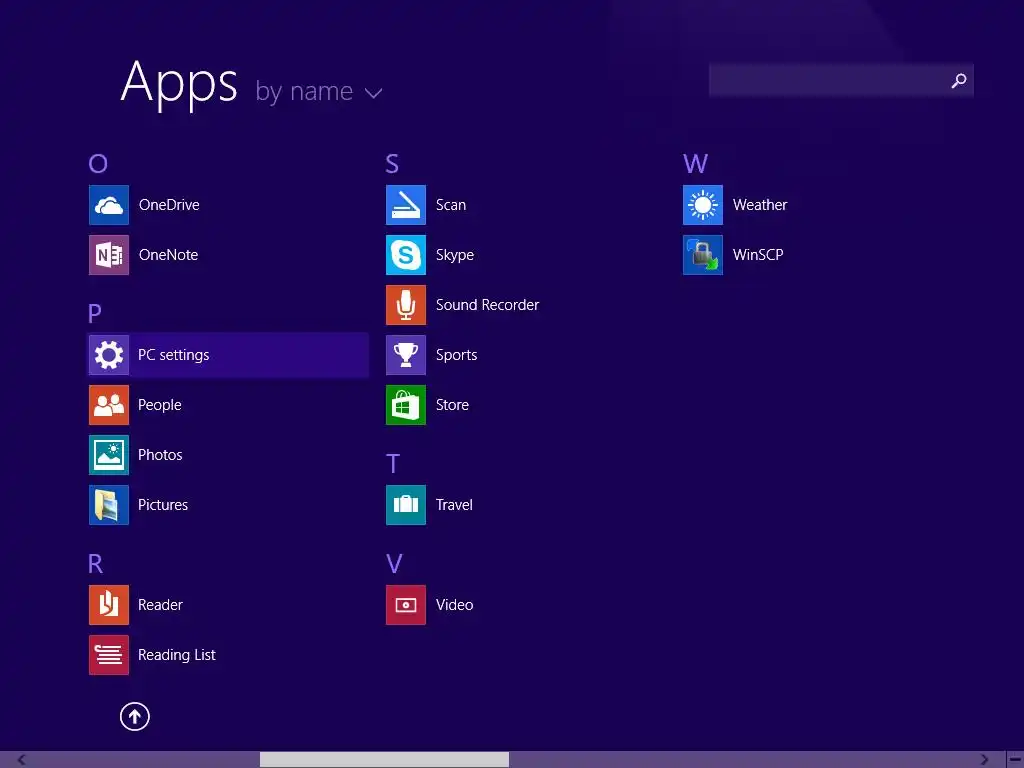Open the Reading List icon
This screenshot has width=1024, height=768.
point(109,654)
